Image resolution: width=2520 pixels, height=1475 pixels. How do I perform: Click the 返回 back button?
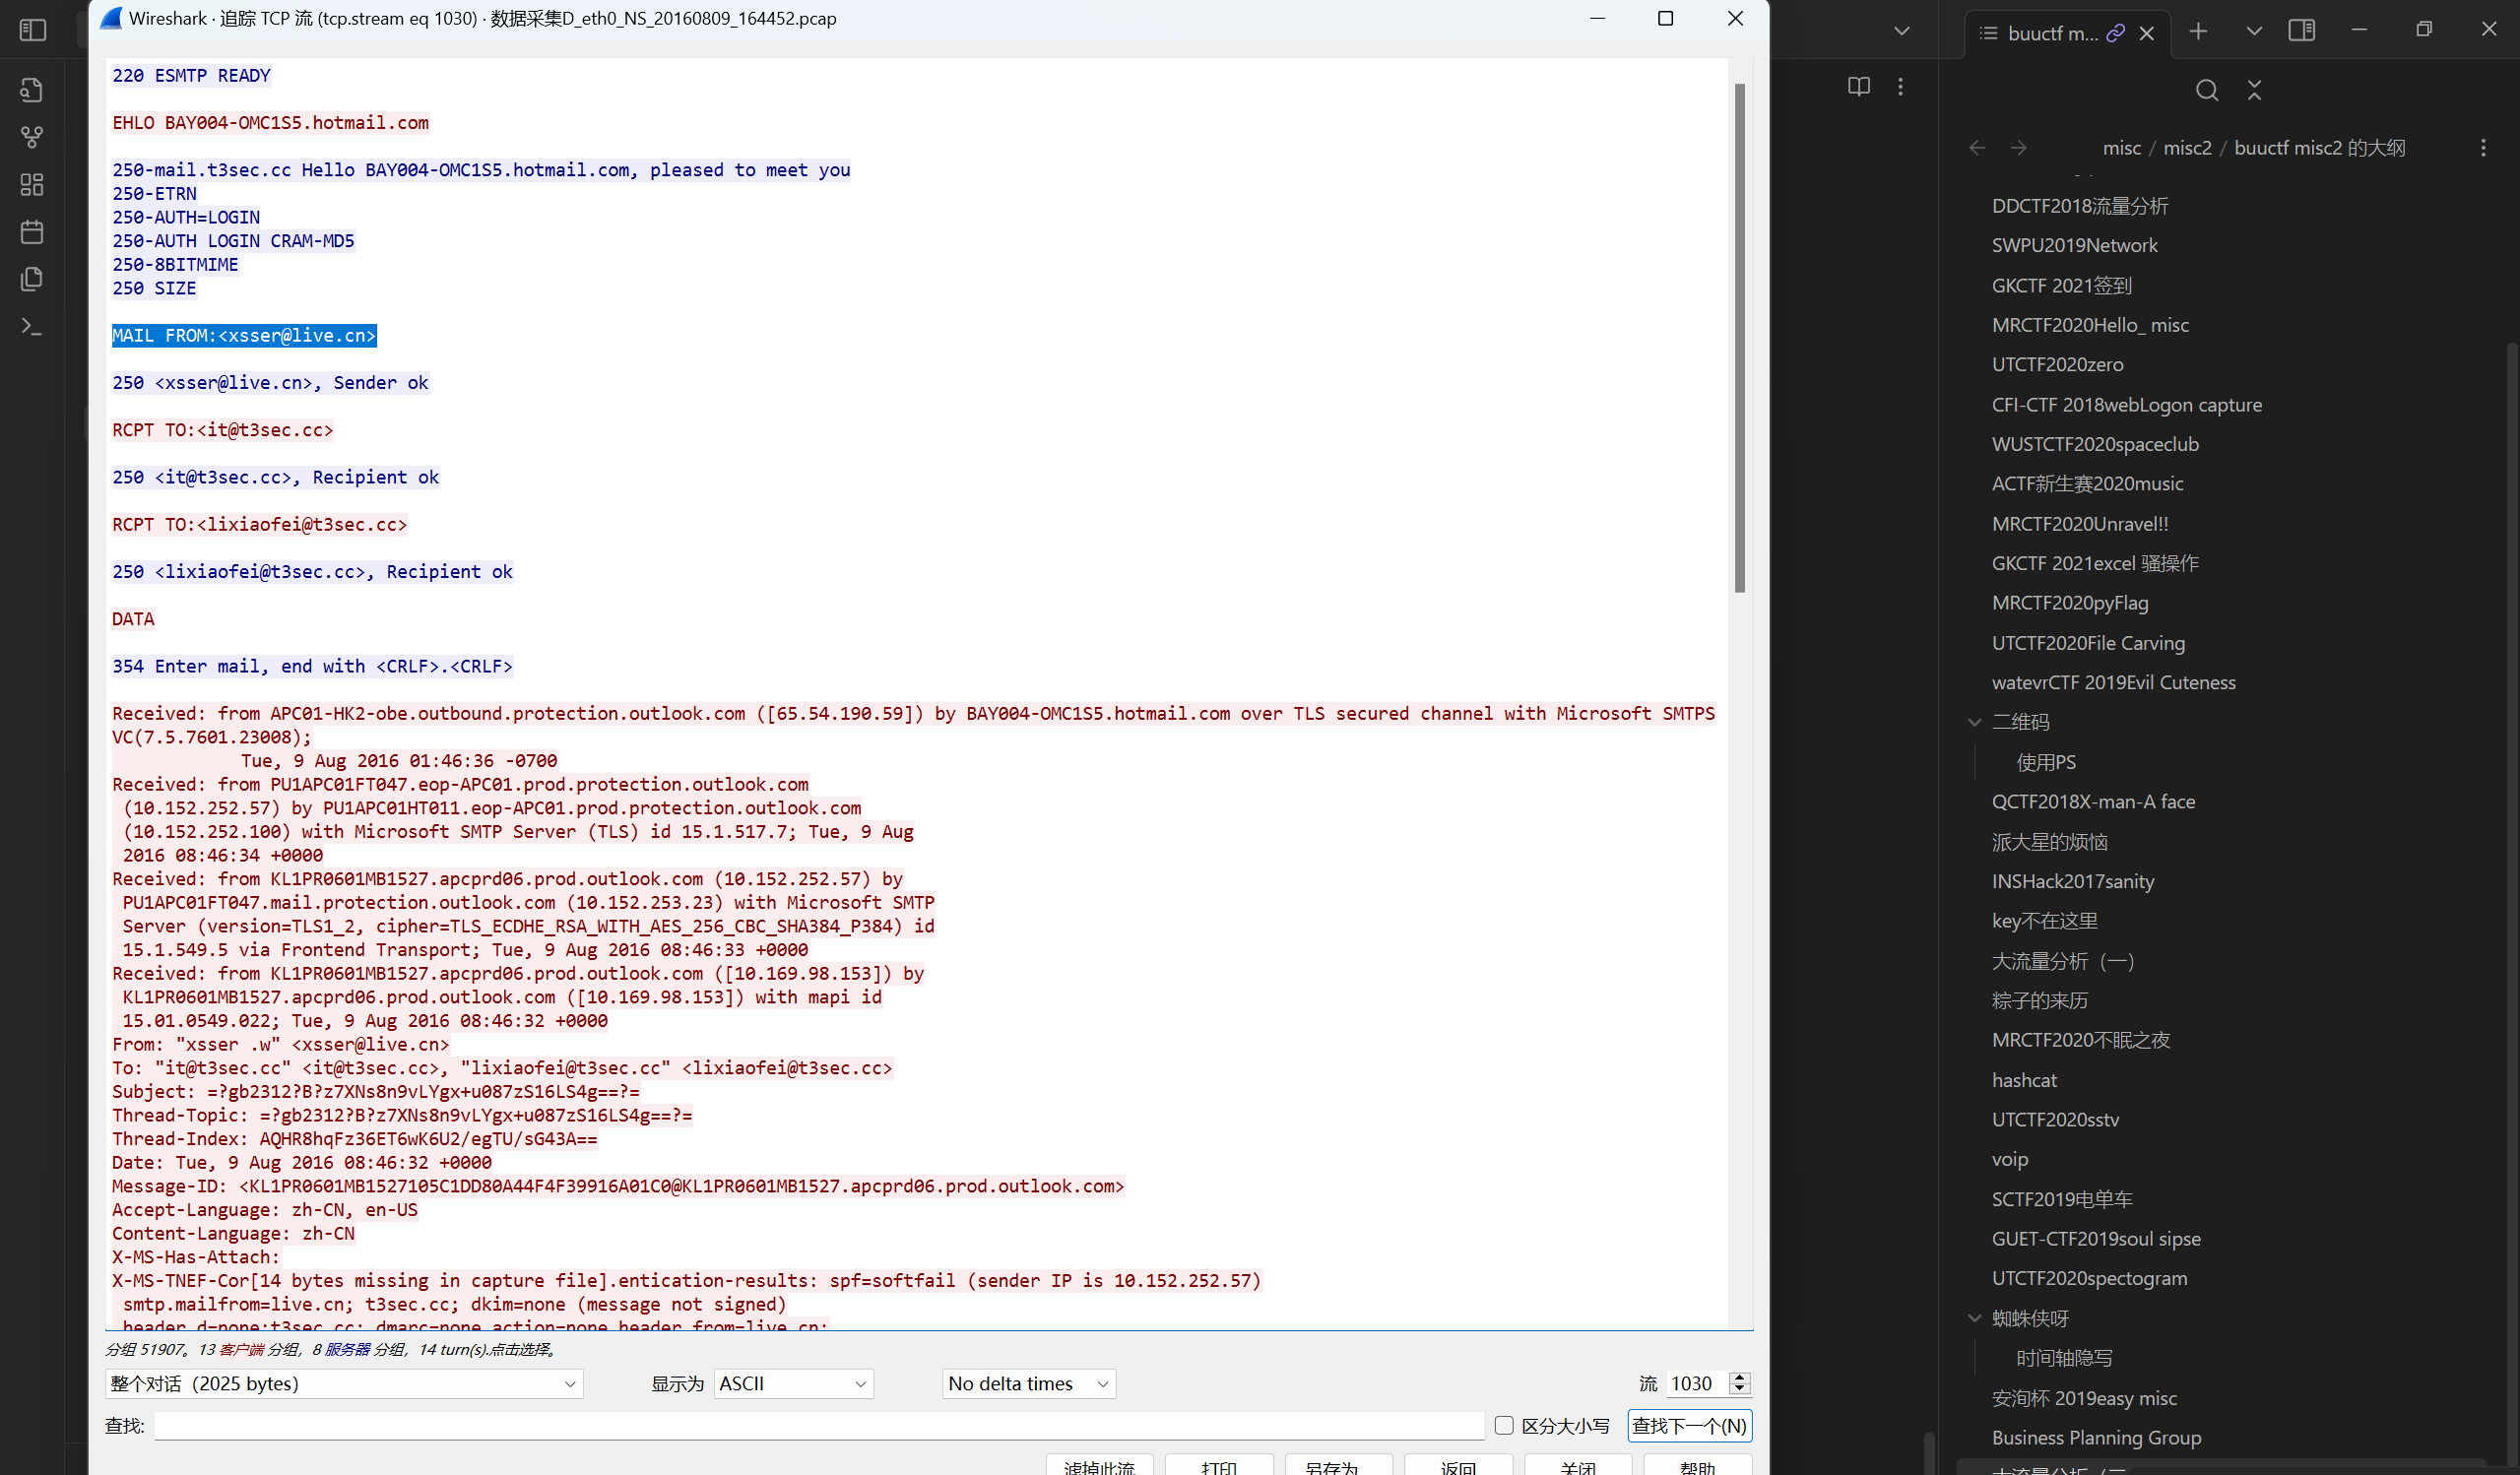click(x=1458, y=1467)
